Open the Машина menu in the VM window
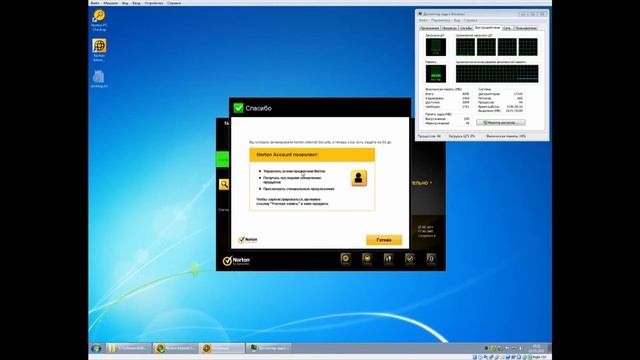This screenshot has width=640, height=360. point(110,3)
